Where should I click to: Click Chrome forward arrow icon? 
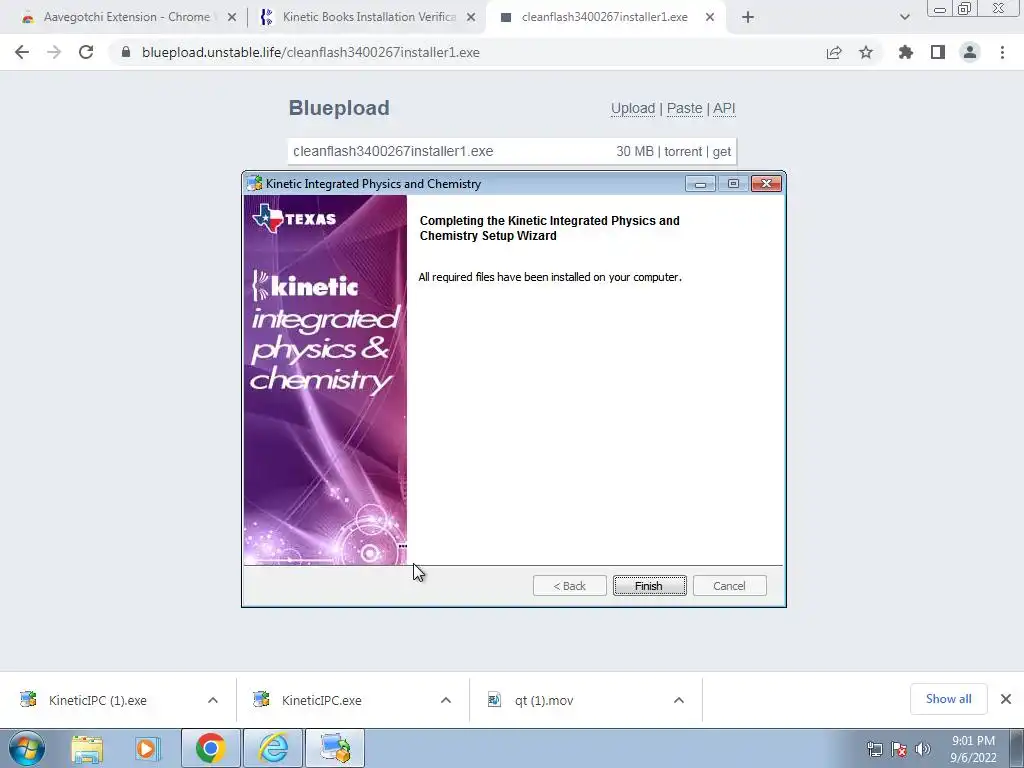click(x=54, y=52)
